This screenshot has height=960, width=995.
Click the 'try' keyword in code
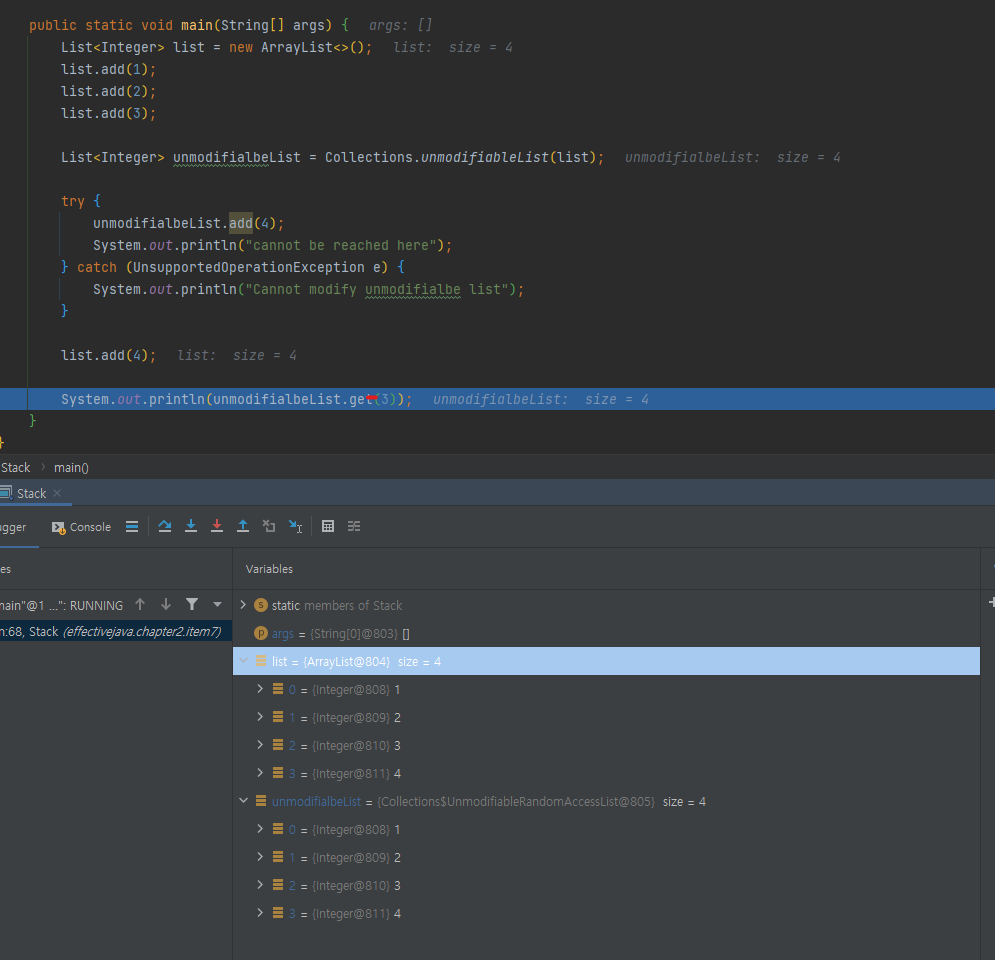[x=73, y=202]
